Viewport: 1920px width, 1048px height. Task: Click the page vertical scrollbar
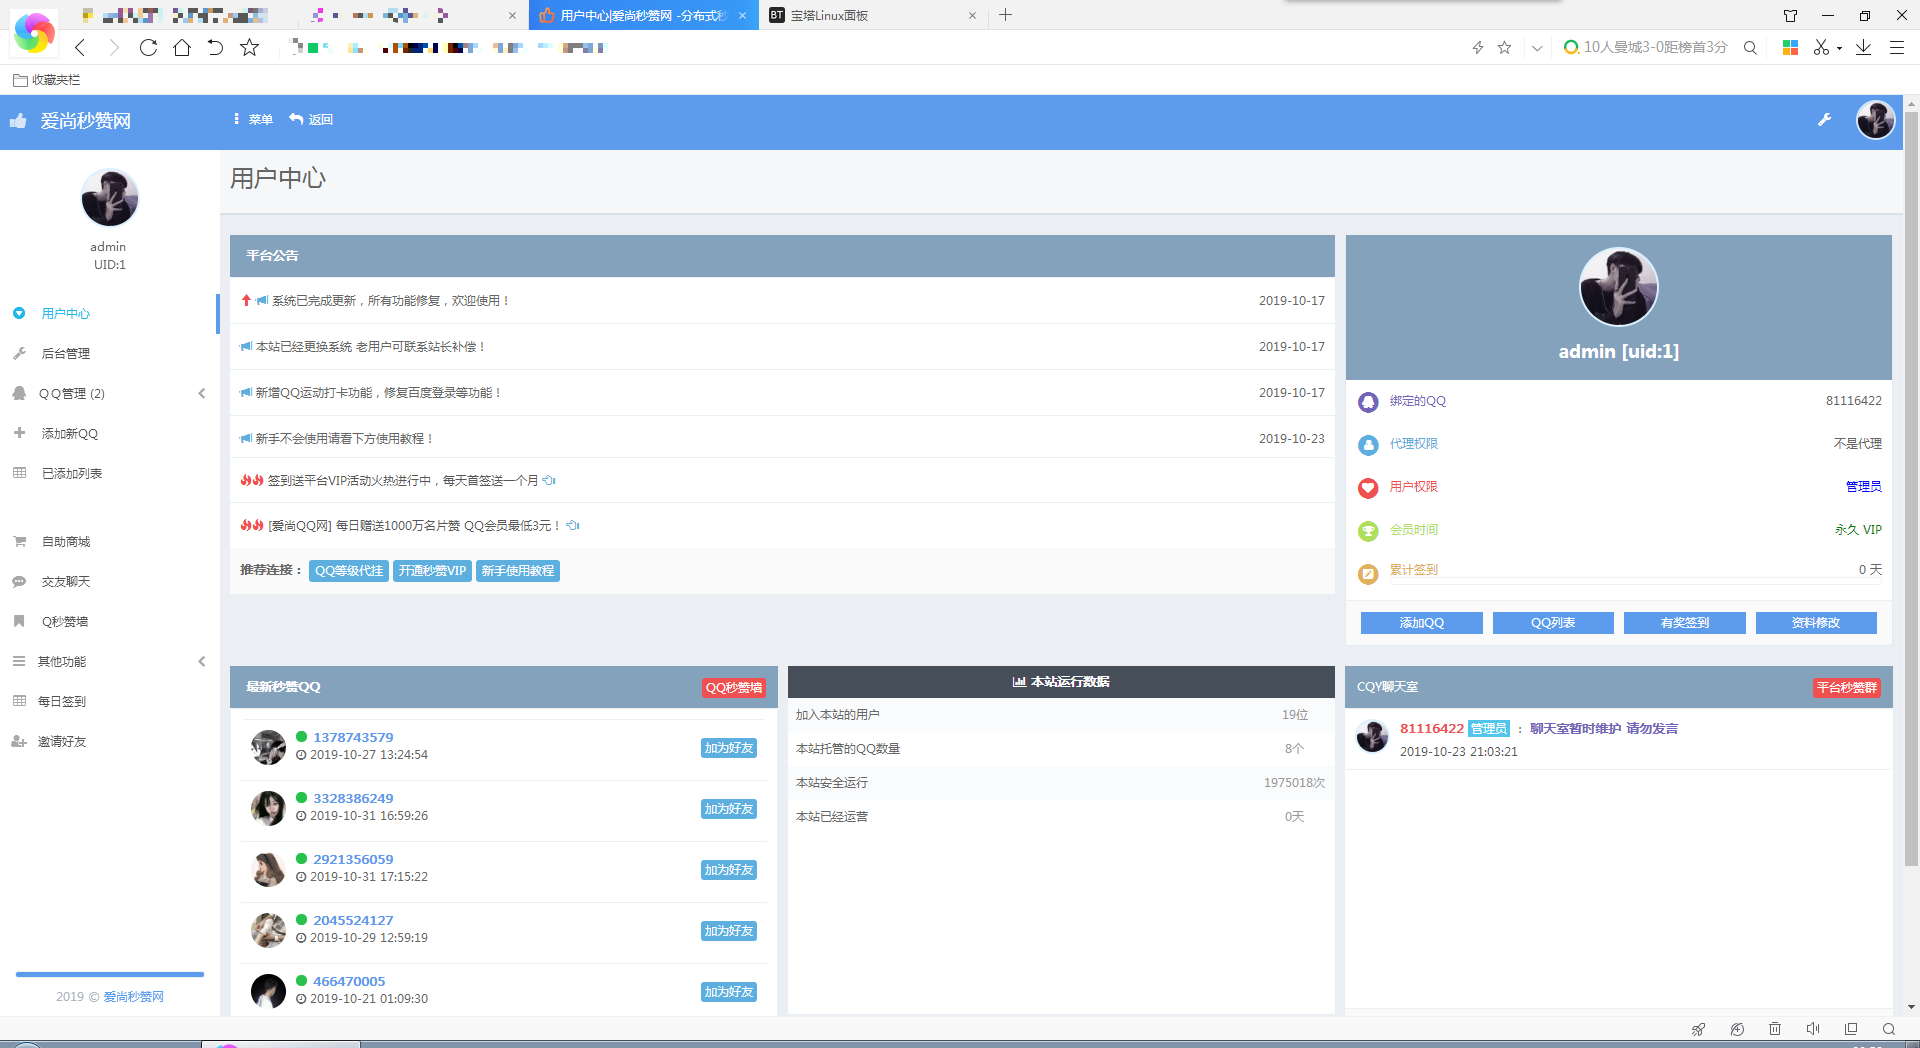click(1911, 500)
